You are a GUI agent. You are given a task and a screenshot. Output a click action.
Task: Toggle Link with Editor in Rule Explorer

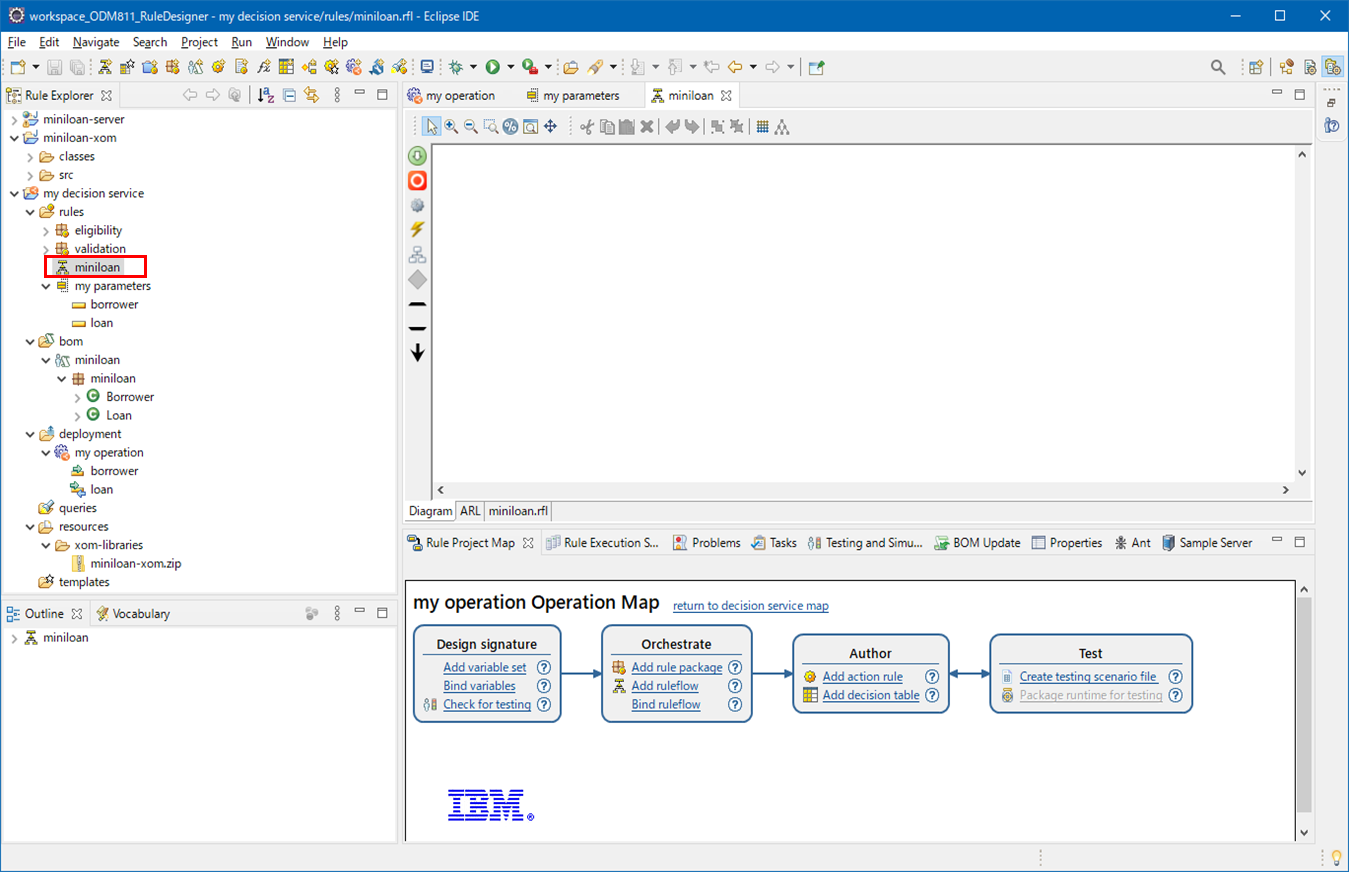pyautogui.click(x=311, y=95)
